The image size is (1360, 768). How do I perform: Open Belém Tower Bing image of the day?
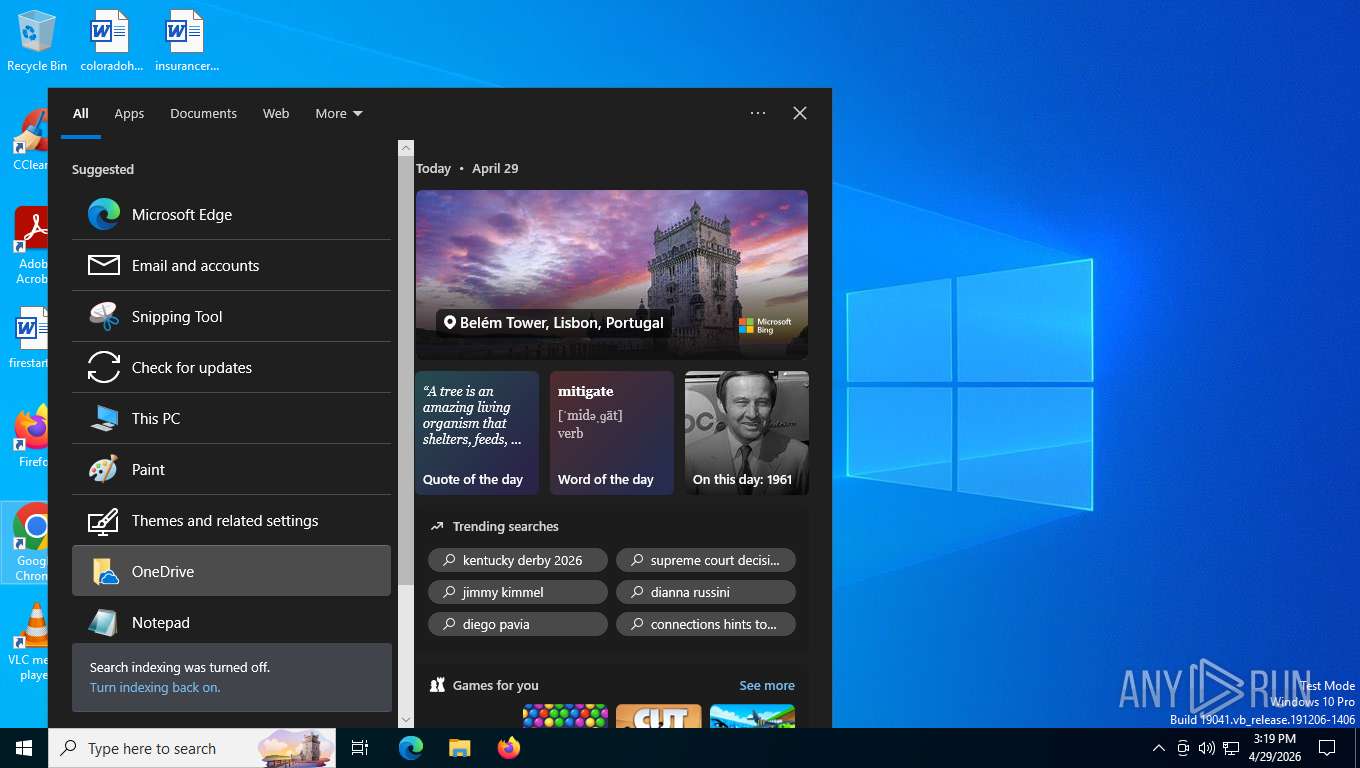612,275
